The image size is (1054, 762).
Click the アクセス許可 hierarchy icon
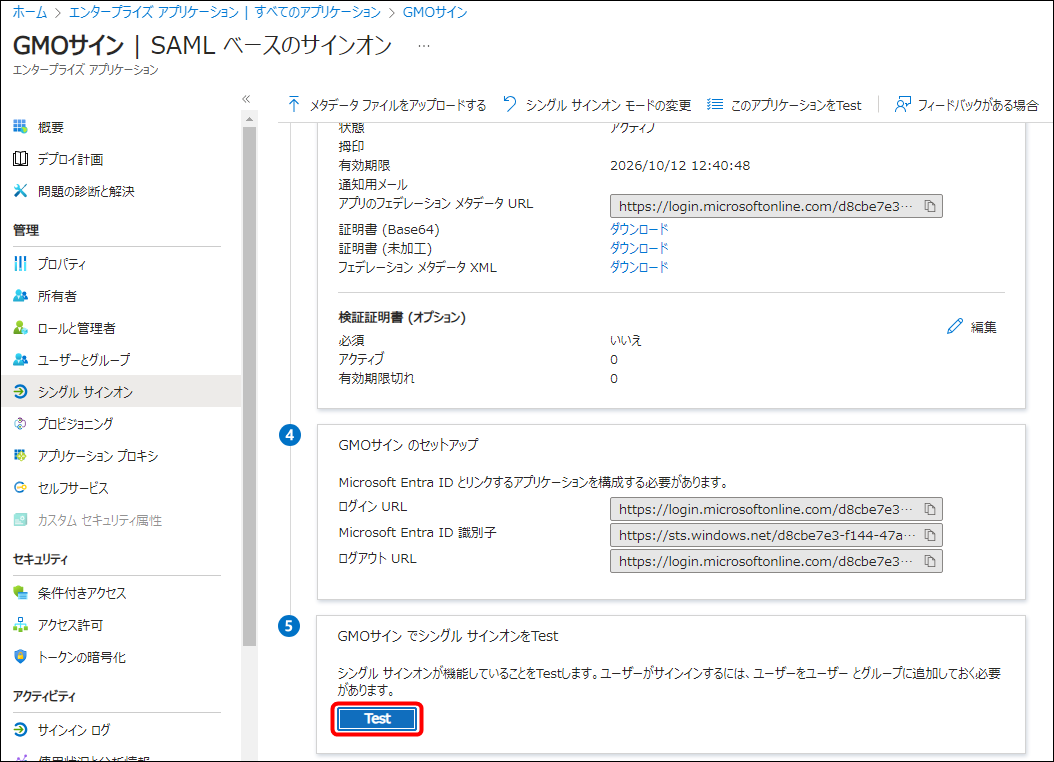20,625
